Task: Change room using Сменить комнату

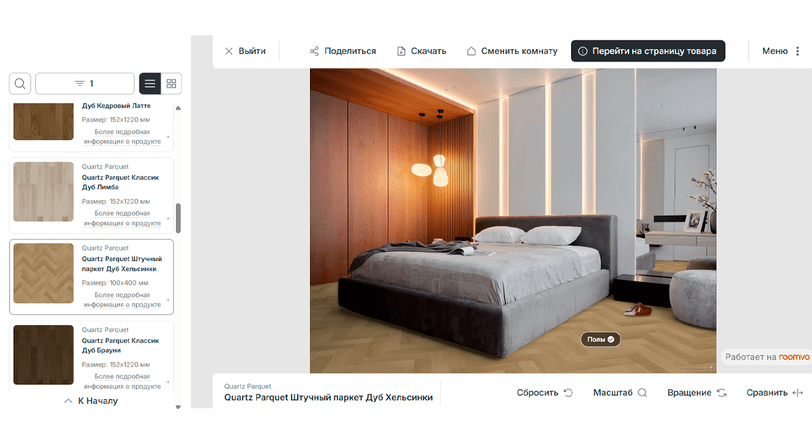Action: 511,51
